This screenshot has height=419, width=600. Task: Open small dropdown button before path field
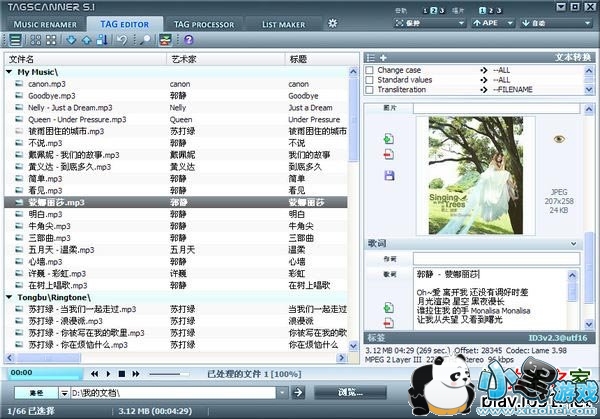click(x=64, y=393)
